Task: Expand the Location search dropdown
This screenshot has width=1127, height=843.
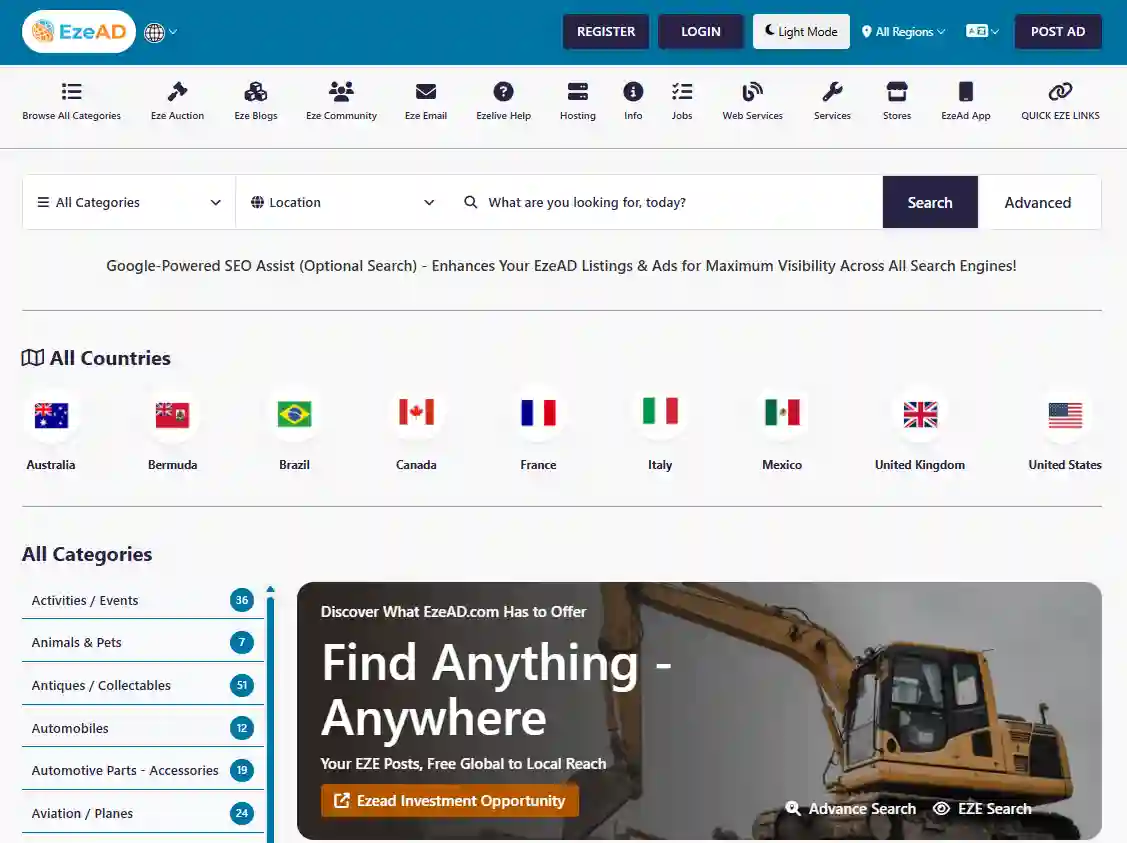Action: [x=343, y=203]
